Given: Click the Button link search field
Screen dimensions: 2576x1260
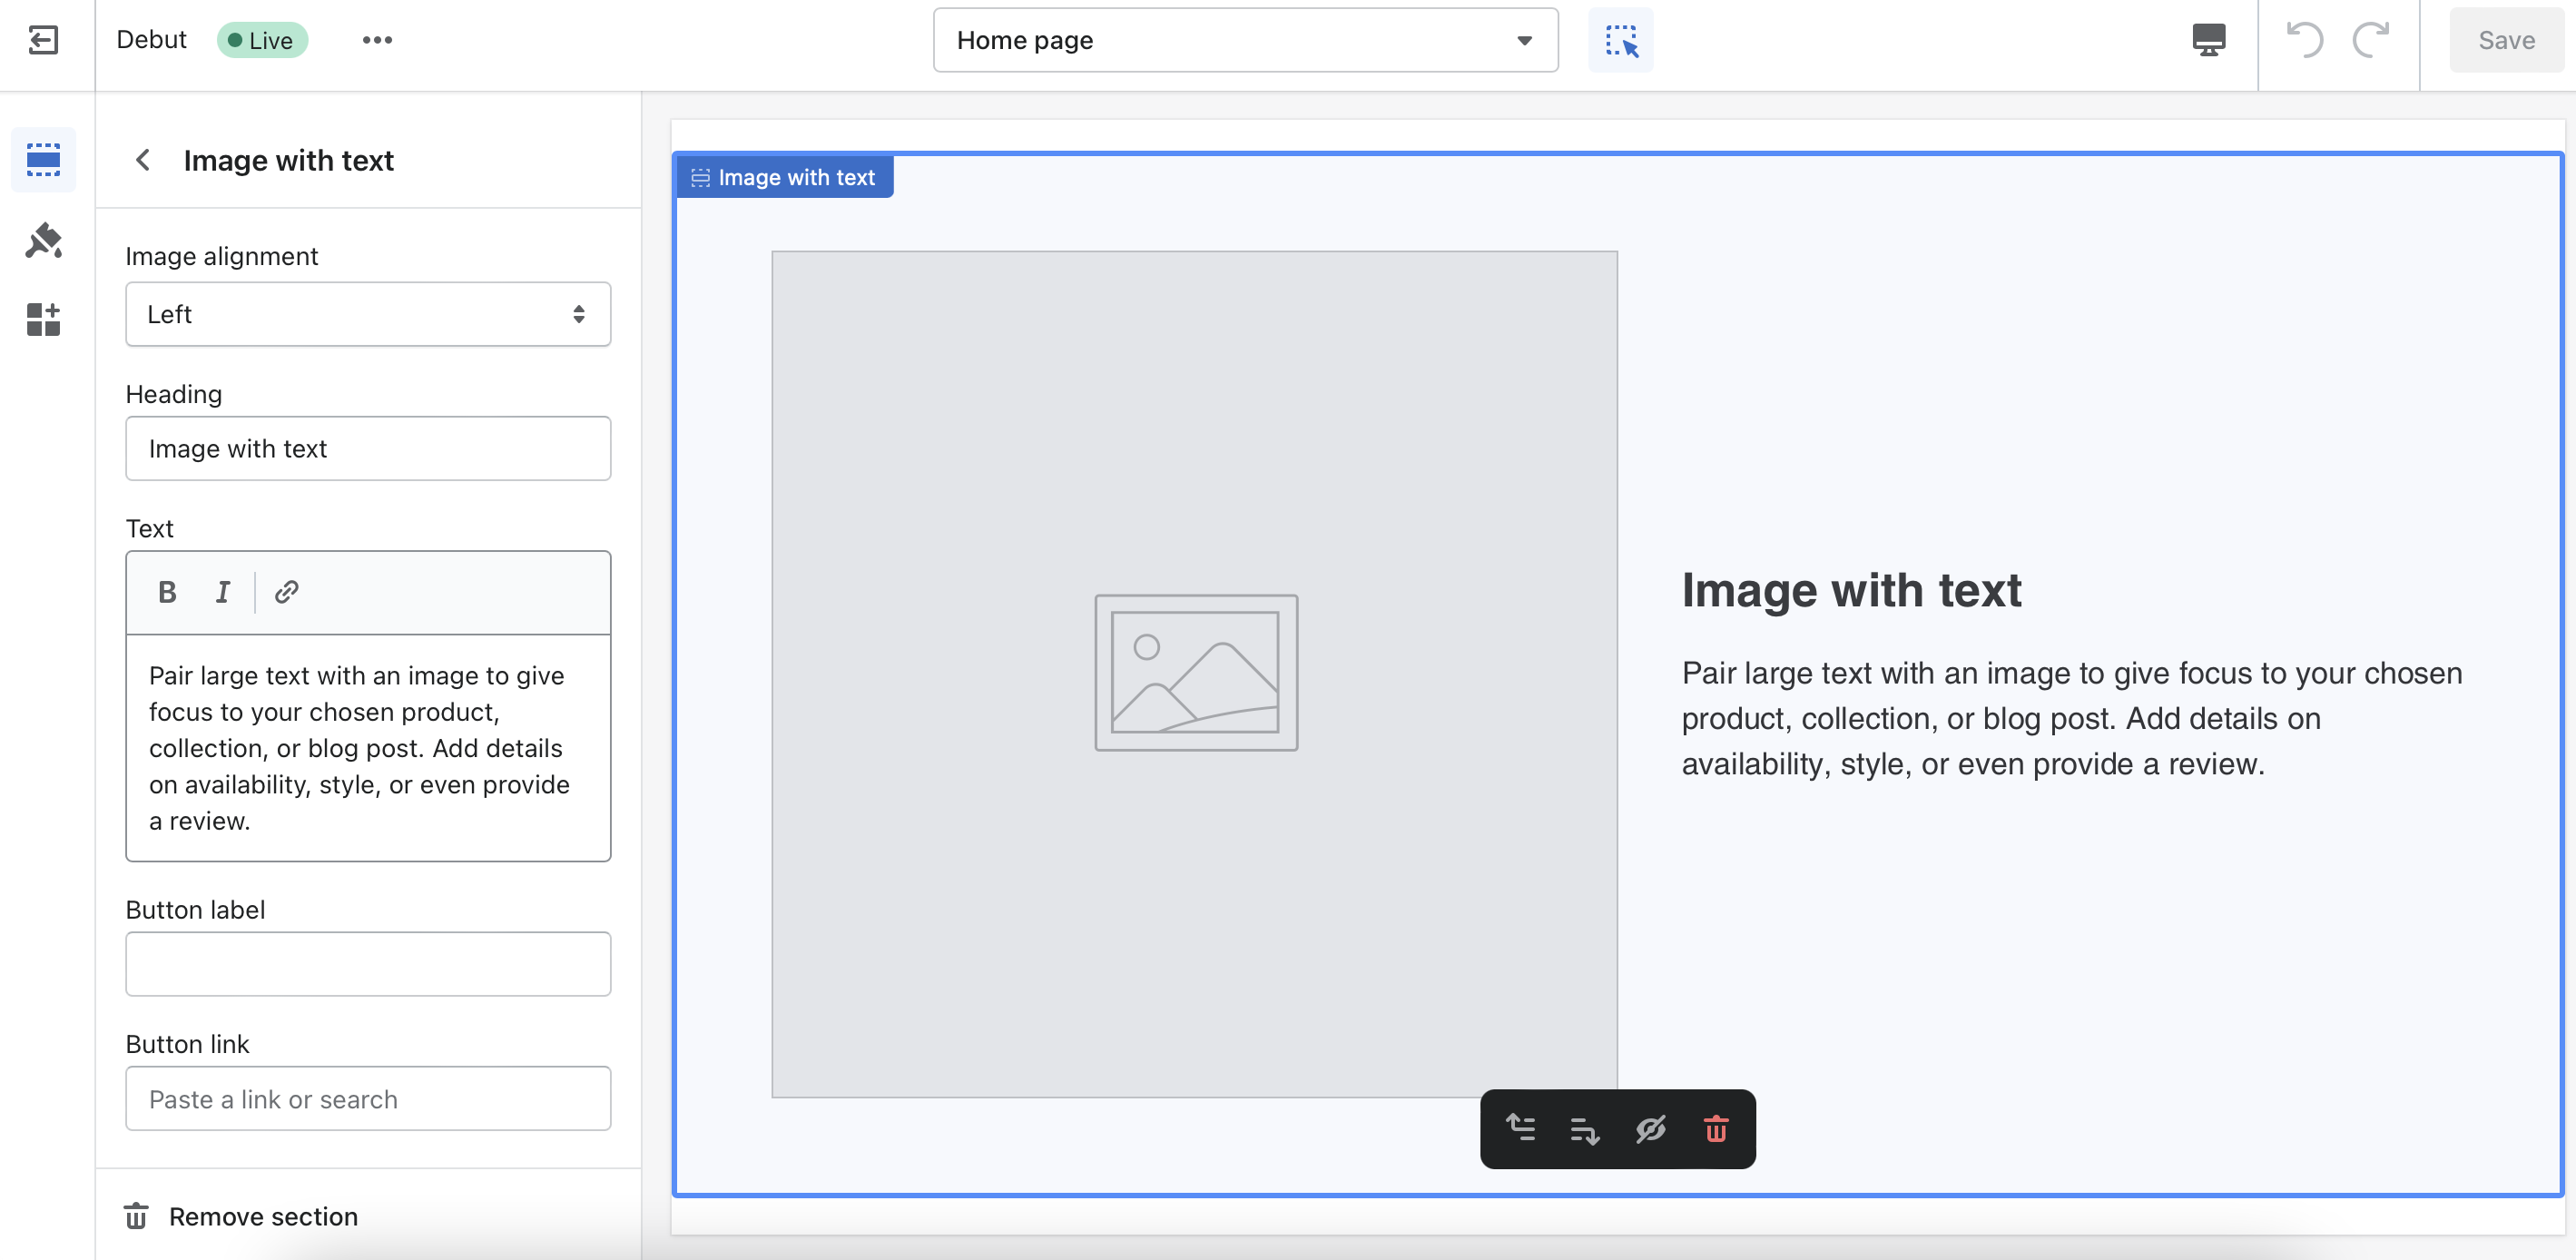Looking at the screenshot, I should point(368,1098).
